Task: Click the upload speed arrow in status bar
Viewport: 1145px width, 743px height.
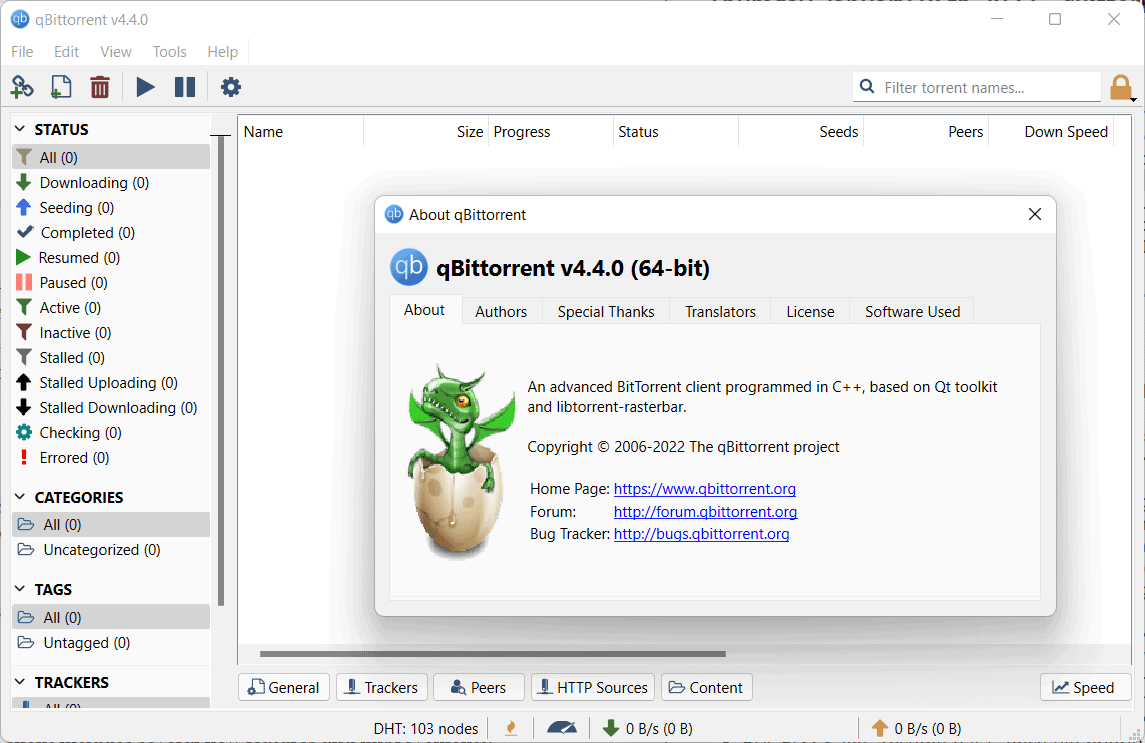Action: (879, 728)
